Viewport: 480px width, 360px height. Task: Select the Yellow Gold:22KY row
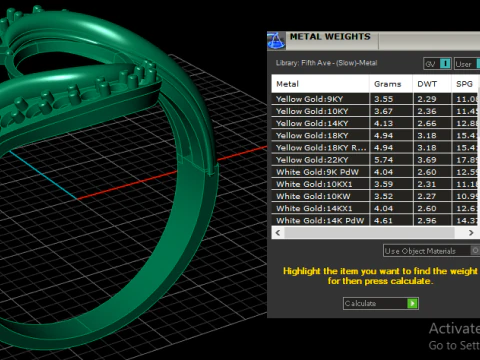[x=376, y=160]
